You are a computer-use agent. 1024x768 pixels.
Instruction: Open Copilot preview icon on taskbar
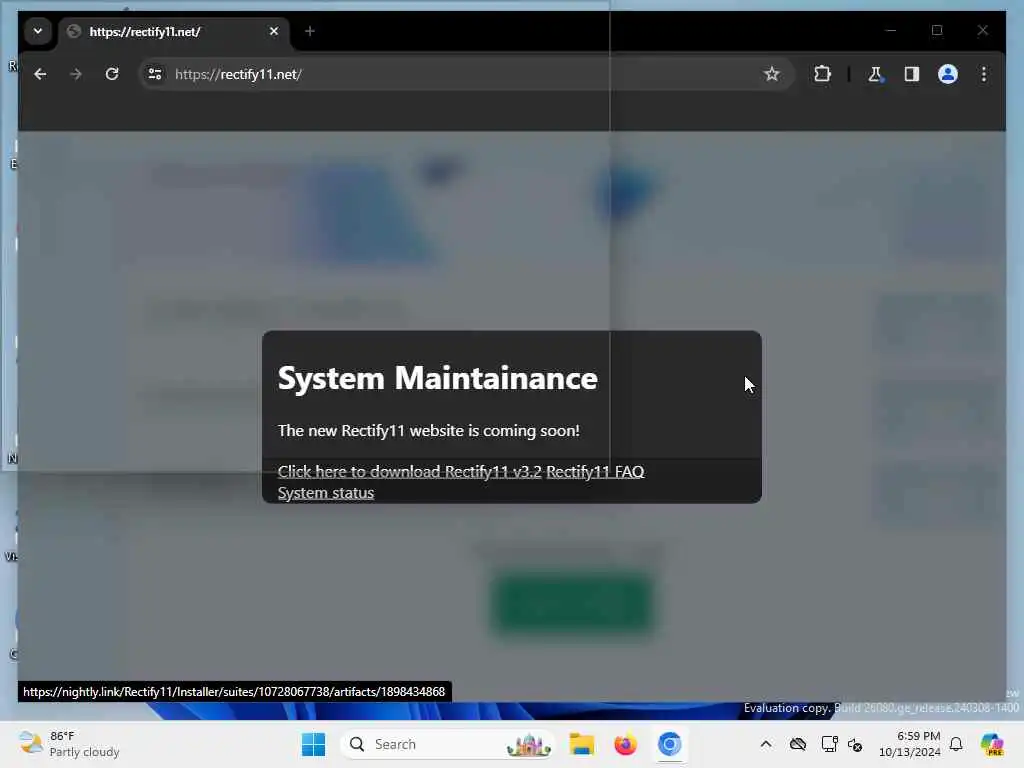(992, 744)
